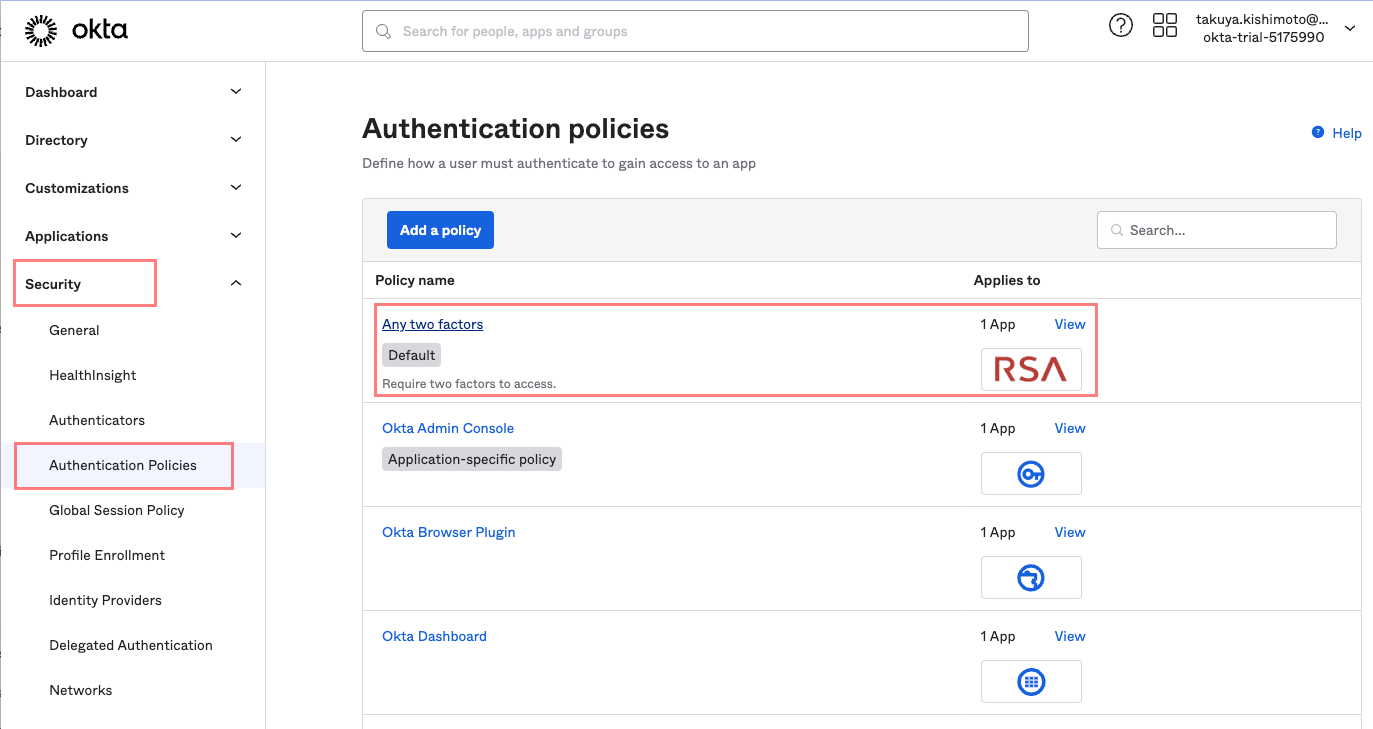Screen dimensions: 1373x729
Task: Click the people, apps and groups search bar
Action: [x=695, y=31]
